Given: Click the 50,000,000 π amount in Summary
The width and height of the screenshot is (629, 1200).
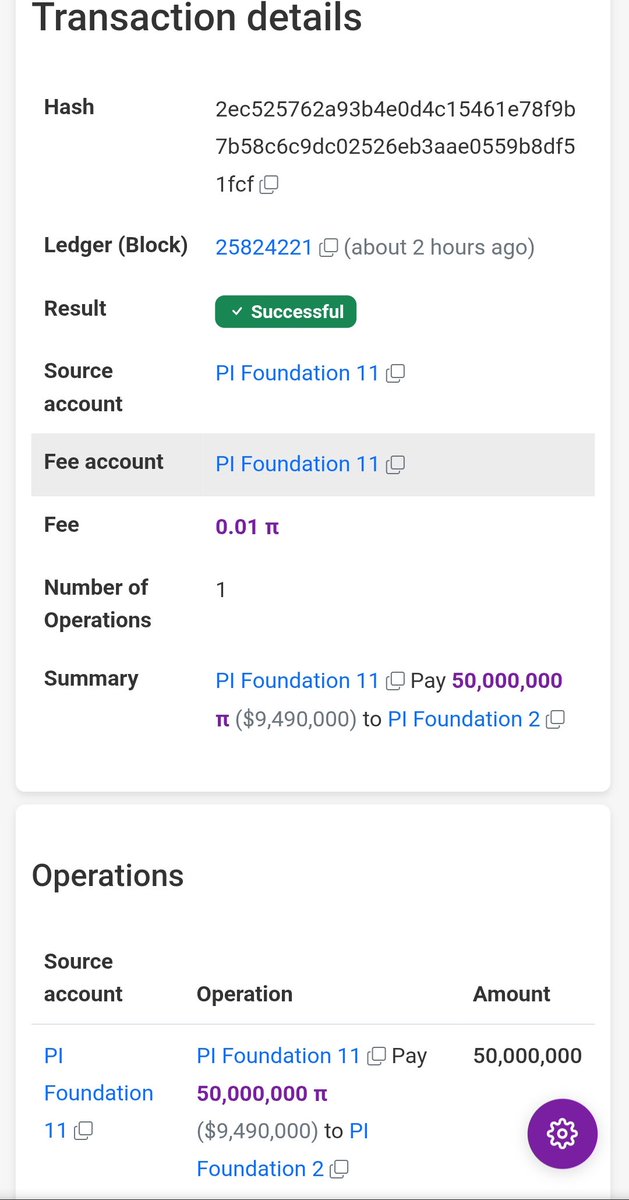Looking at the screenshot, I should coord(389,700).
